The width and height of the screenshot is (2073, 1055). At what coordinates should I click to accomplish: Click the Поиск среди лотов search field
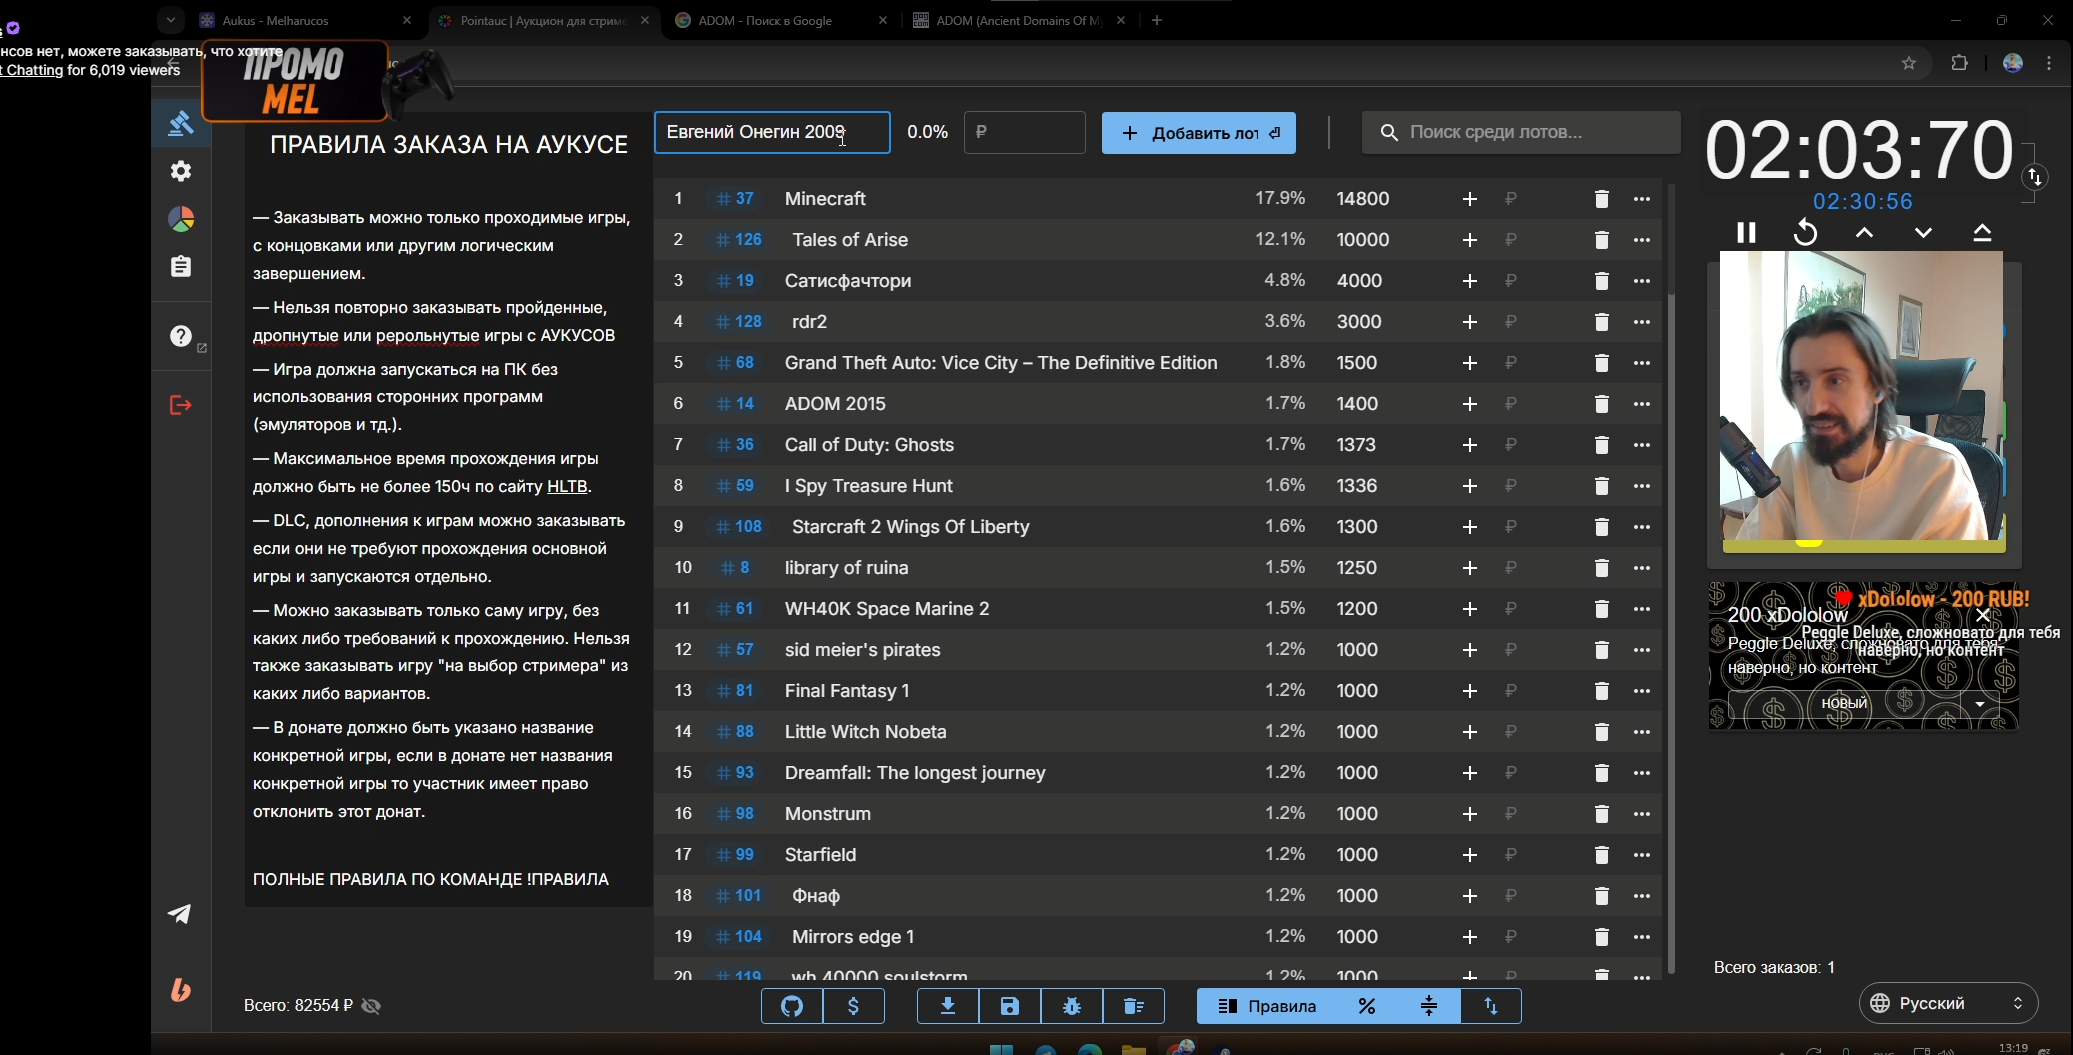(x=1521, y=133)
